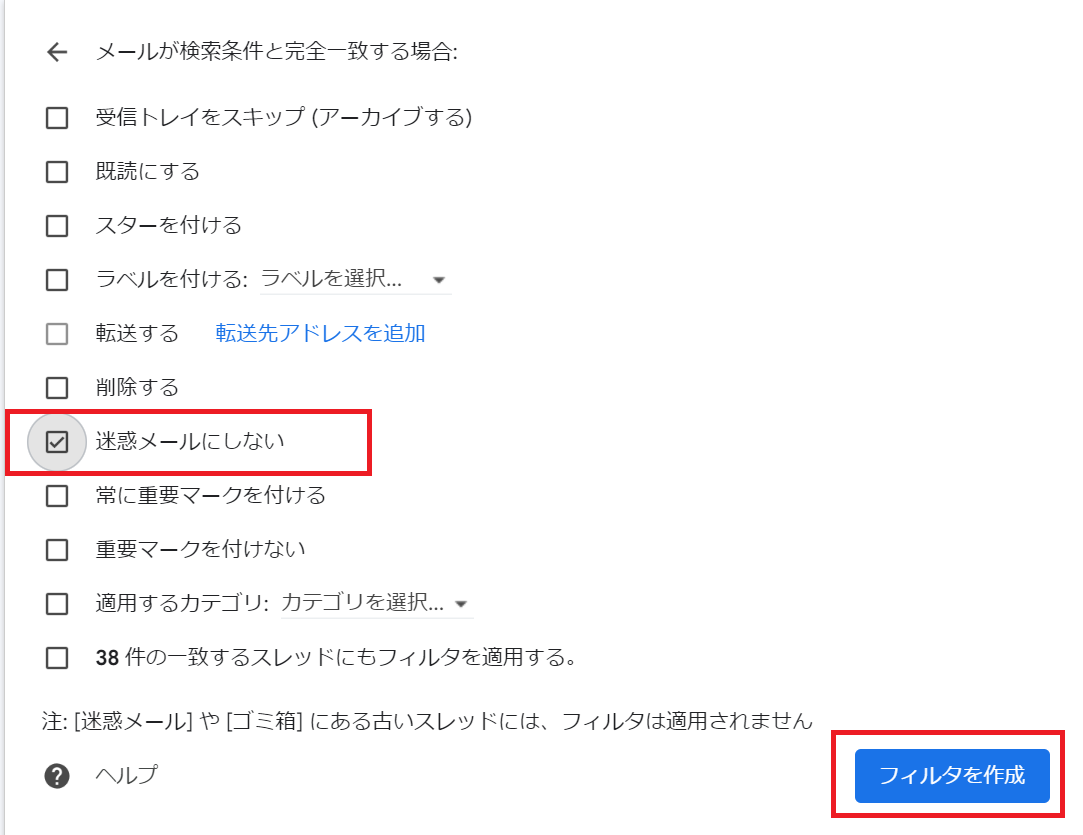Enable 既読にする checkbox
This screenshot has width=1083, height=835.
57,172
